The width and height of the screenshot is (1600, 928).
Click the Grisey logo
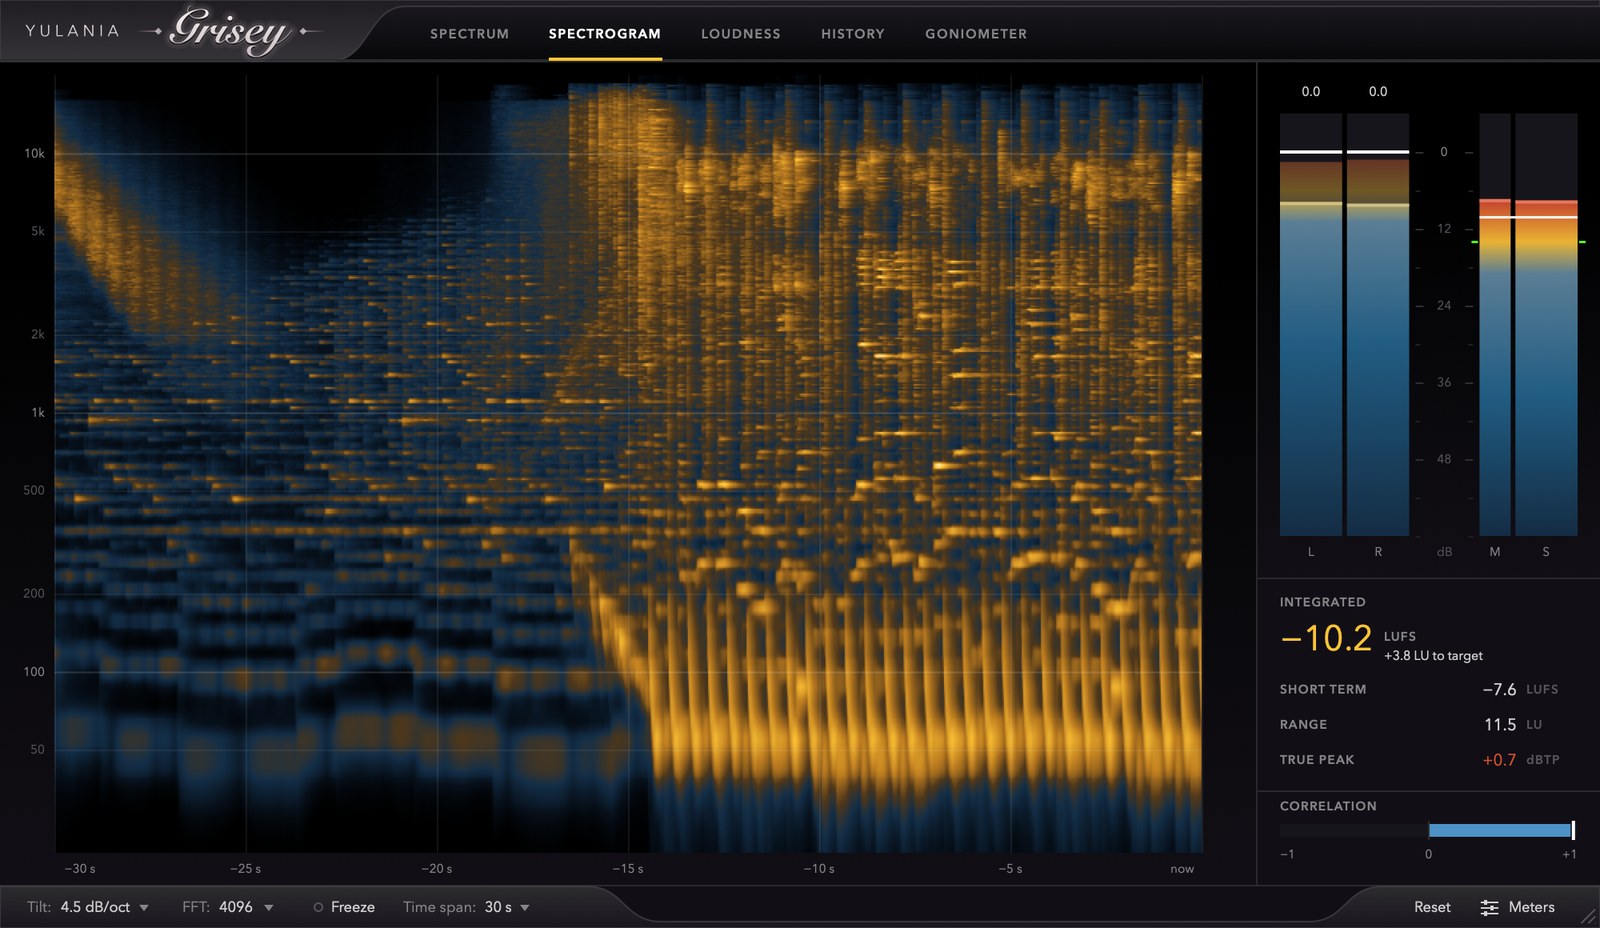pyautogui.click(x=230, y=30)
